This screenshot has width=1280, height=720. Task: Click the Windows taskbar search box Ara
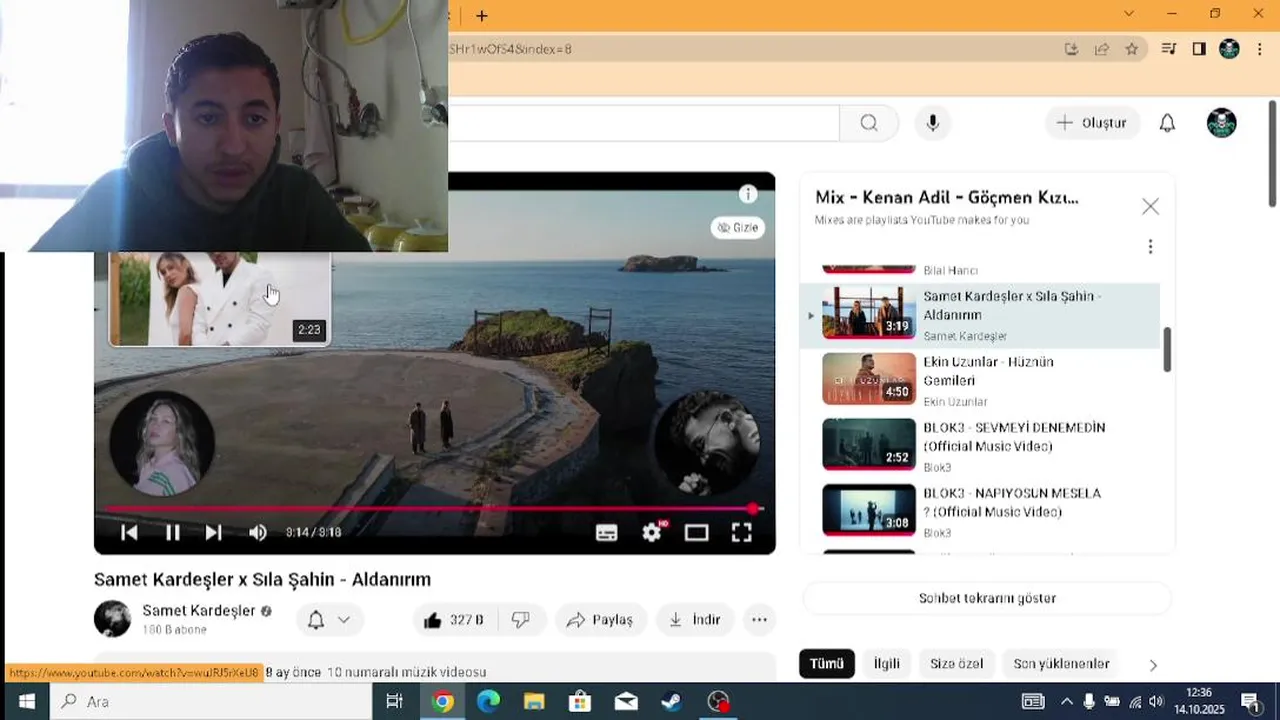point(211,701)
